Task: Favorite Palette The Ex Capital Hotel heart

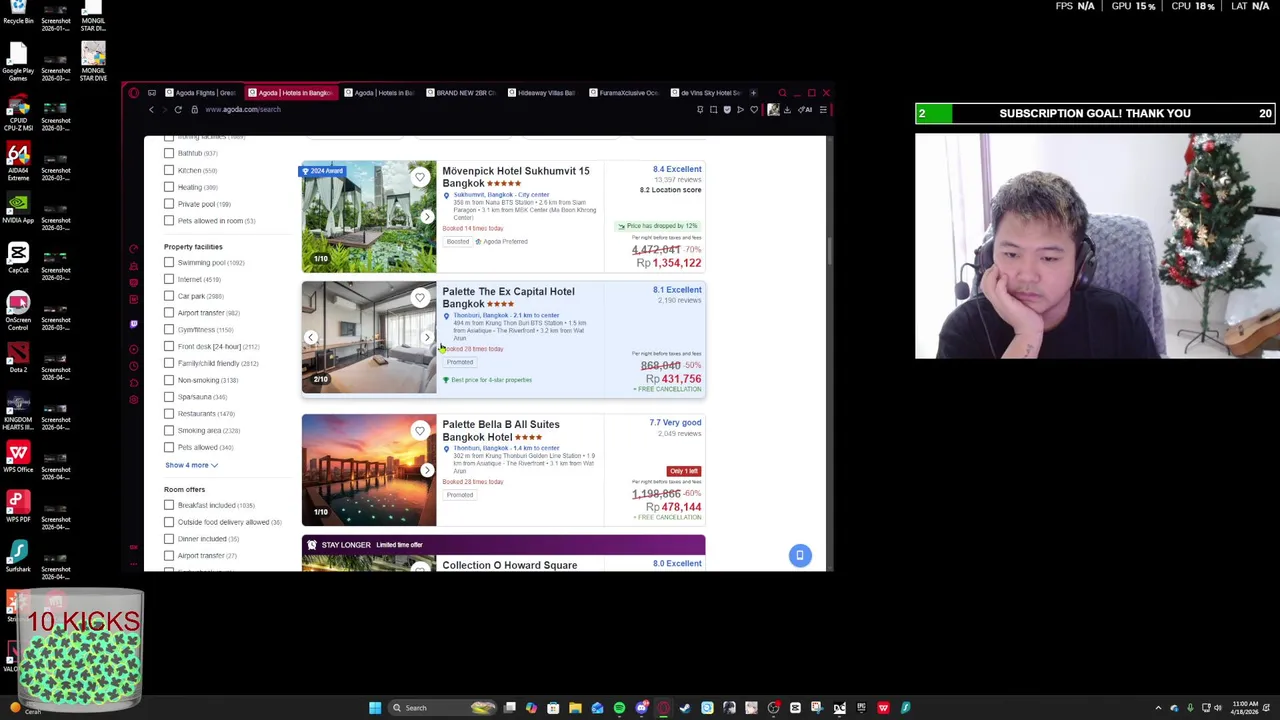Action: (x=420, y=298)
